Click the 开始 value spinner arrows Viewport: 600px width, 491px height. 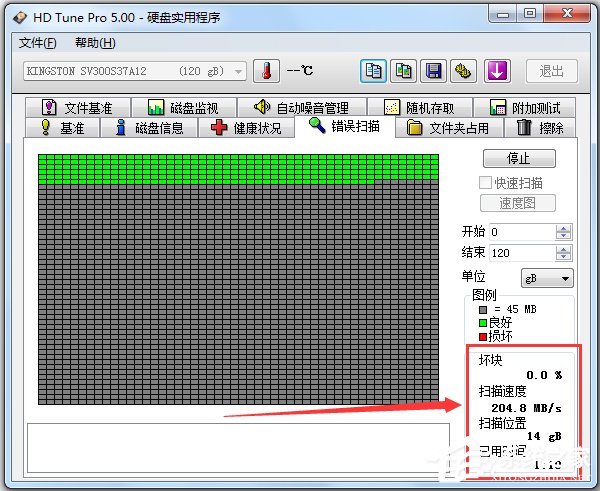[564, 232]
